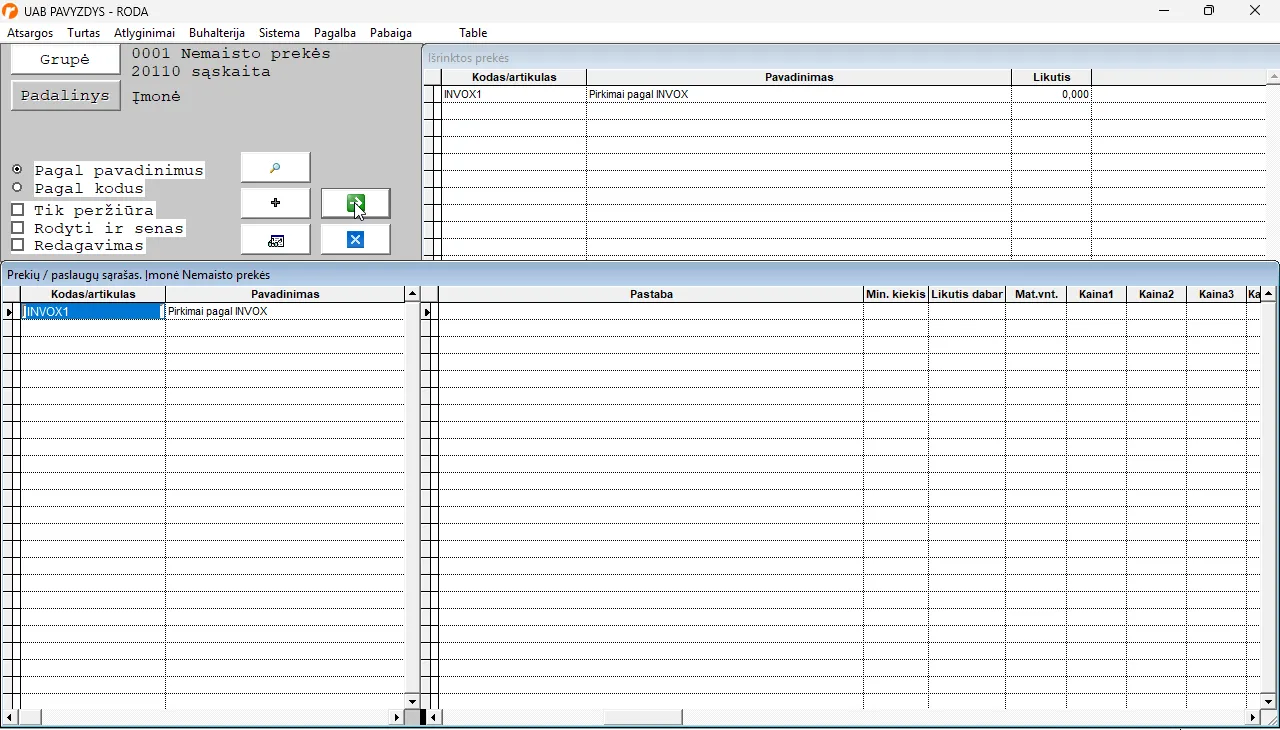Screen dimensions: 1280x730
Task: Click the plus icon to add an item
Action: coord(276,203)
